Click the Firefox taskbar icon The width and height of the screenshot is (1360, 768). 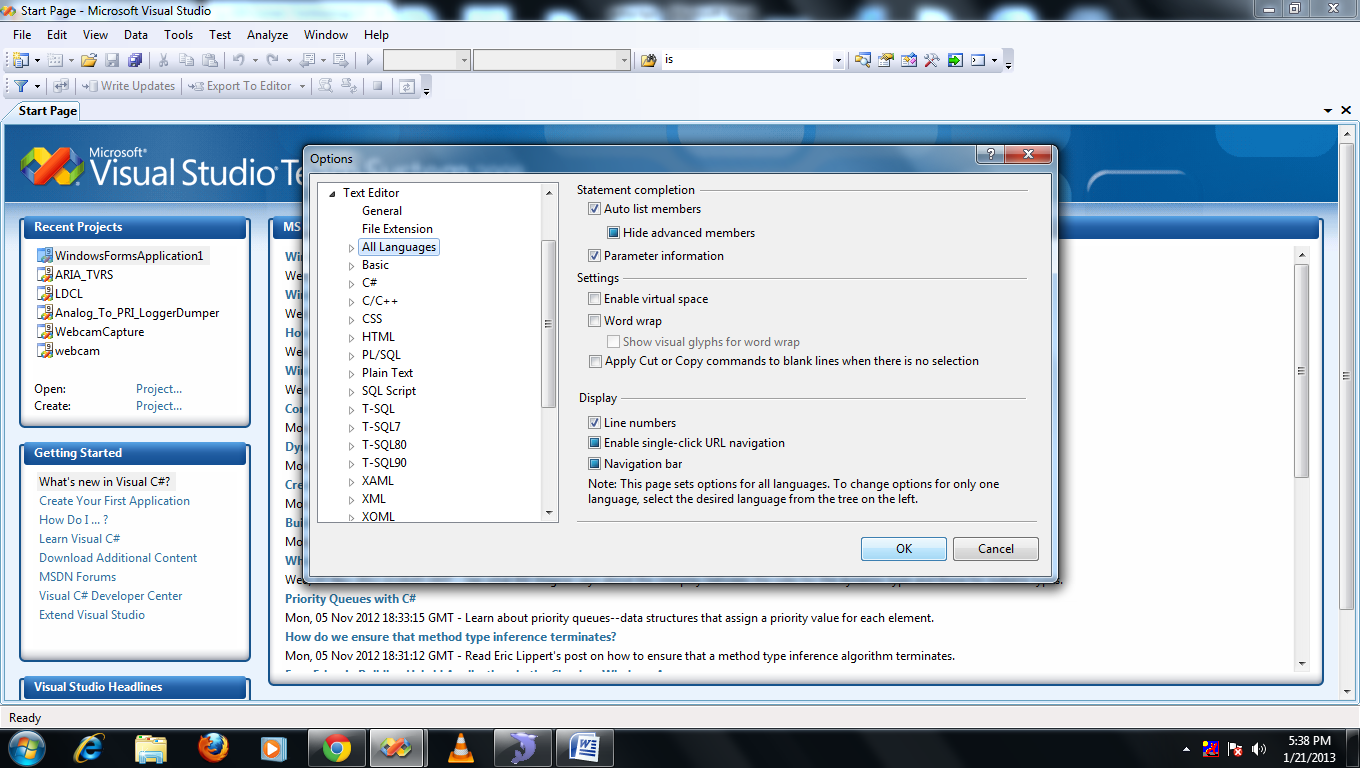[x=213, y=748]
